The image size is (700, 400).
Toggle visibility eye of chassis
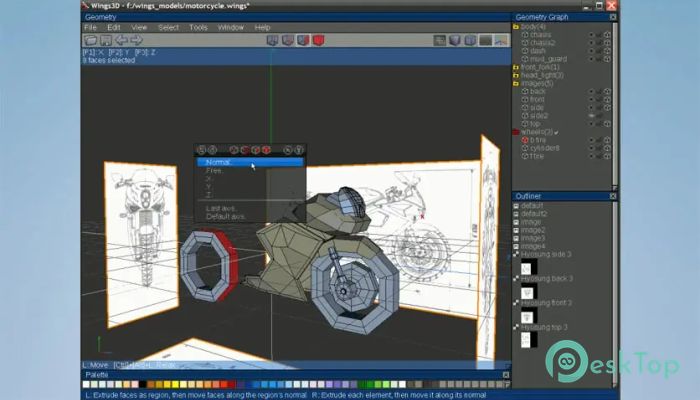click(x=592, y=35)
